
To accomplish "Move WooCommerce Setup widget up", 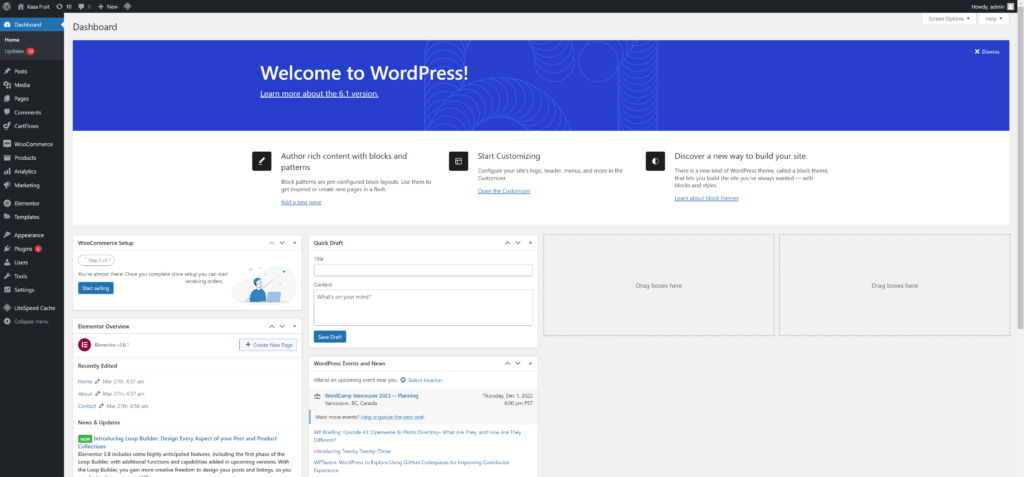I will 271,242.
